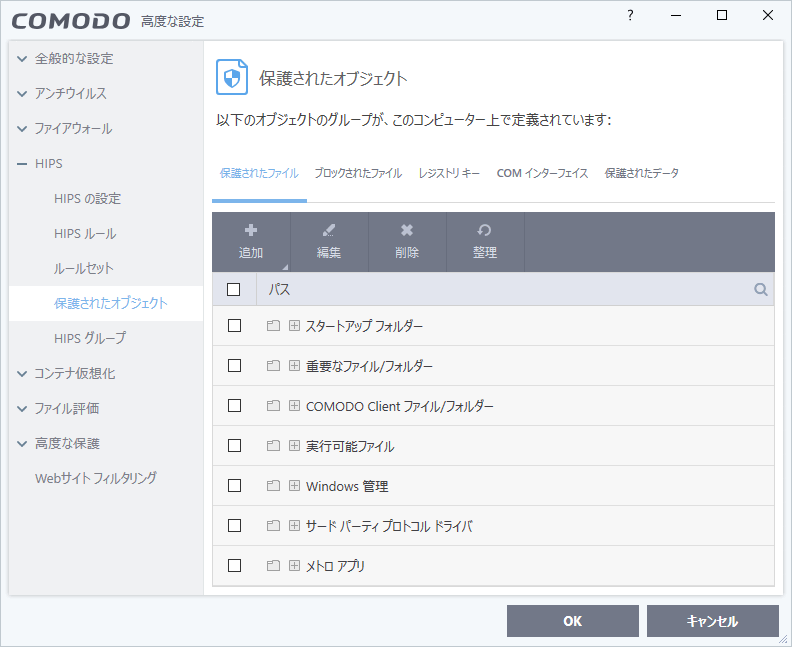Screen dimensions: 792x647
Task: Click the 削除 (Delete) X icon
Action: 407,231
